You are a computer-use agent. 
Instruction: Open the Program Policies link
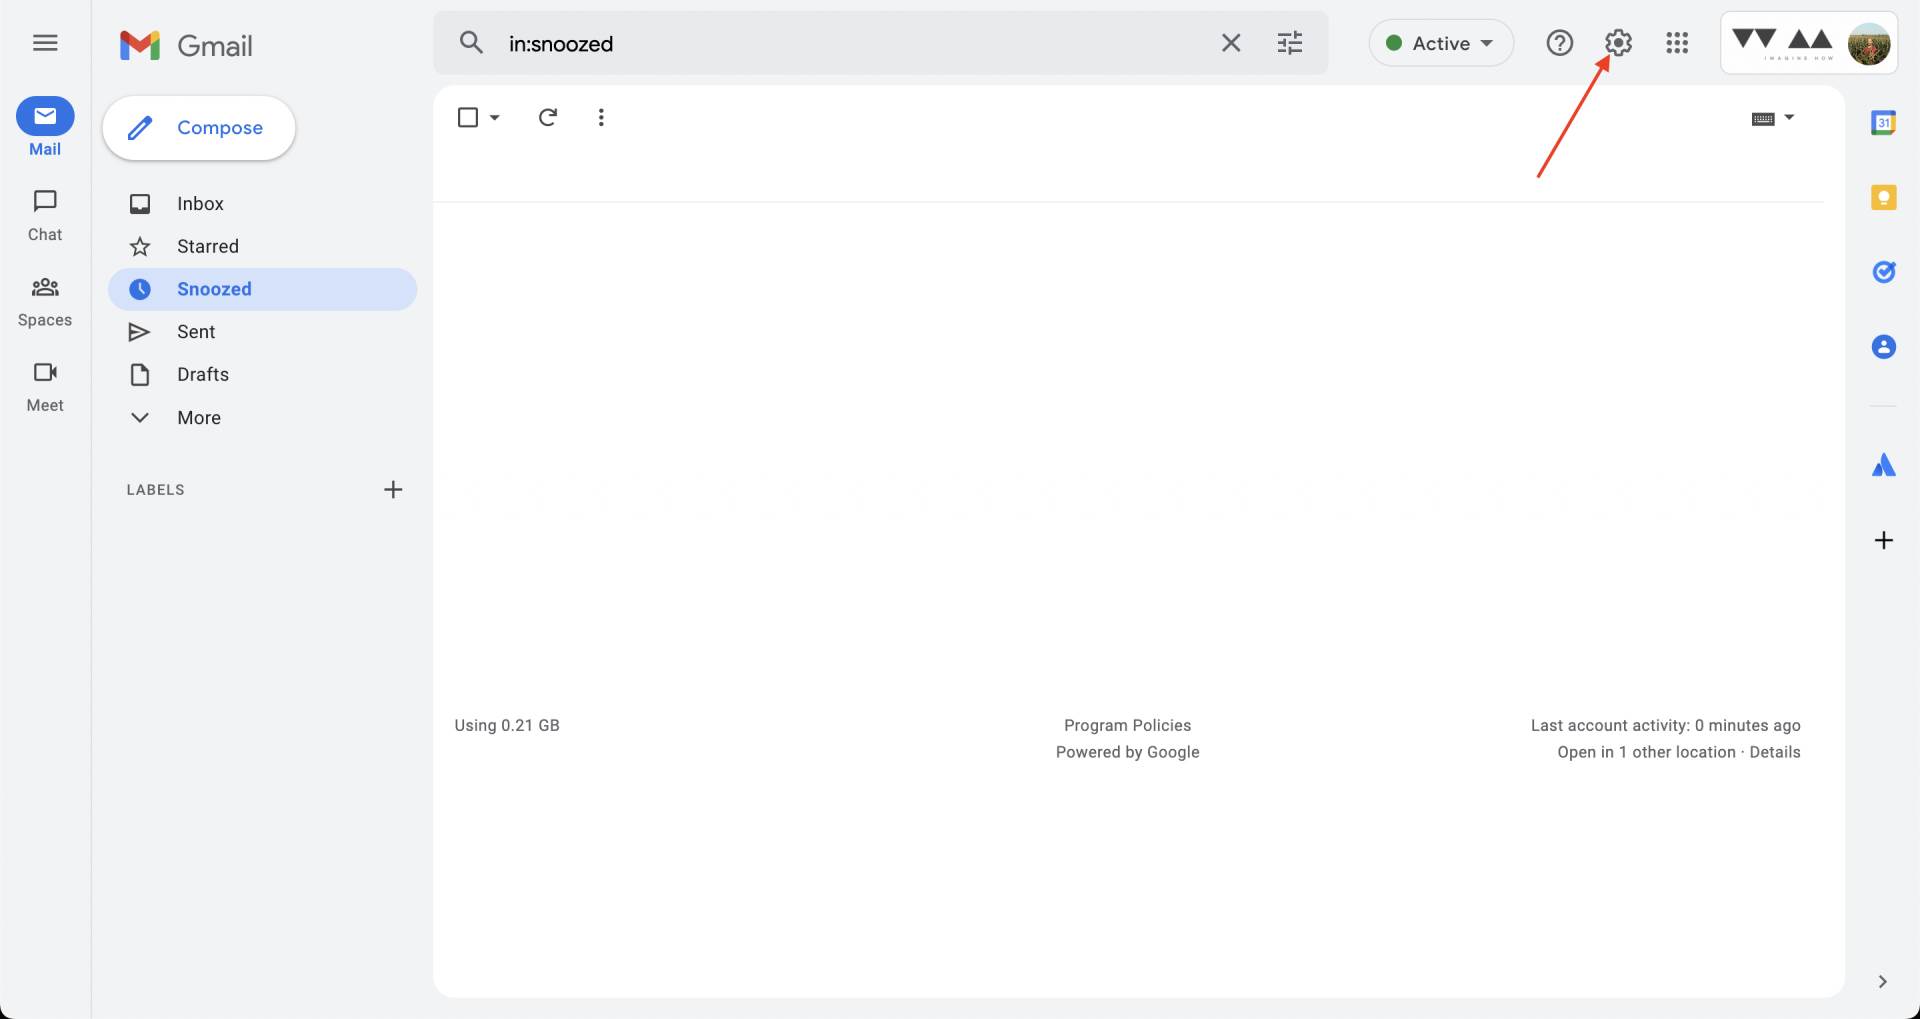1127,725
